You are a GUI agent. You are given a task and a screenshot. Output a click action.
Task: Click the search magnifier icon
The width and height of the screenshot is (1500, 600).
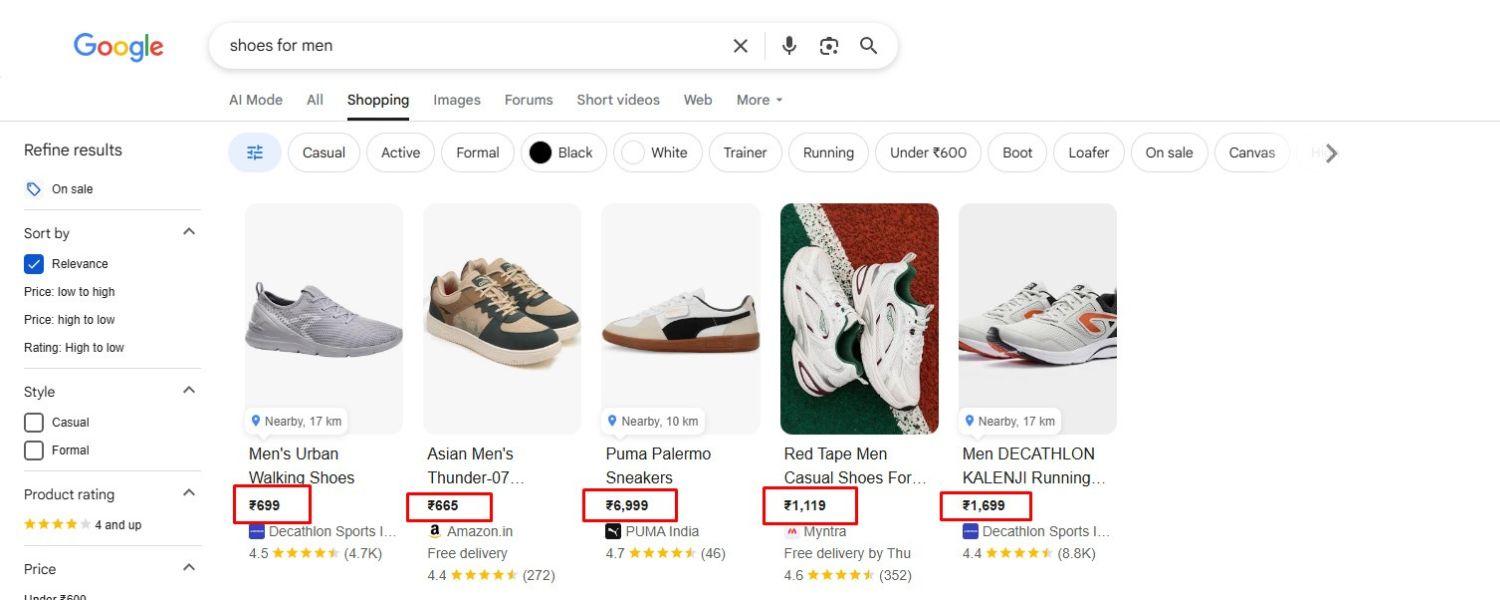(868, 45)
